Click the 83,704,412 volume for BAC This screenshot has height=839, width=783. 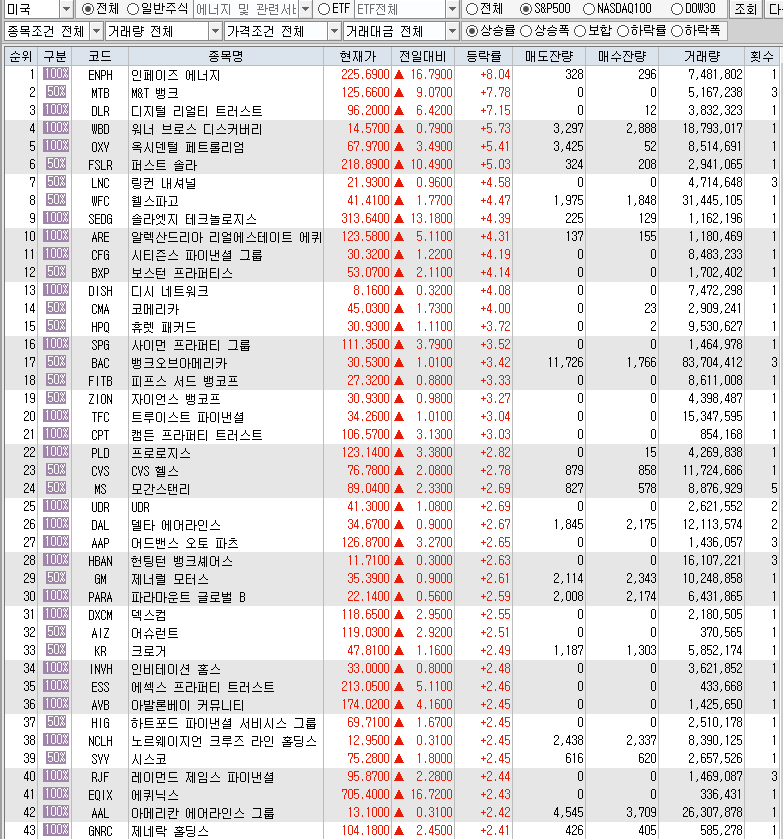tap(712, 363)
